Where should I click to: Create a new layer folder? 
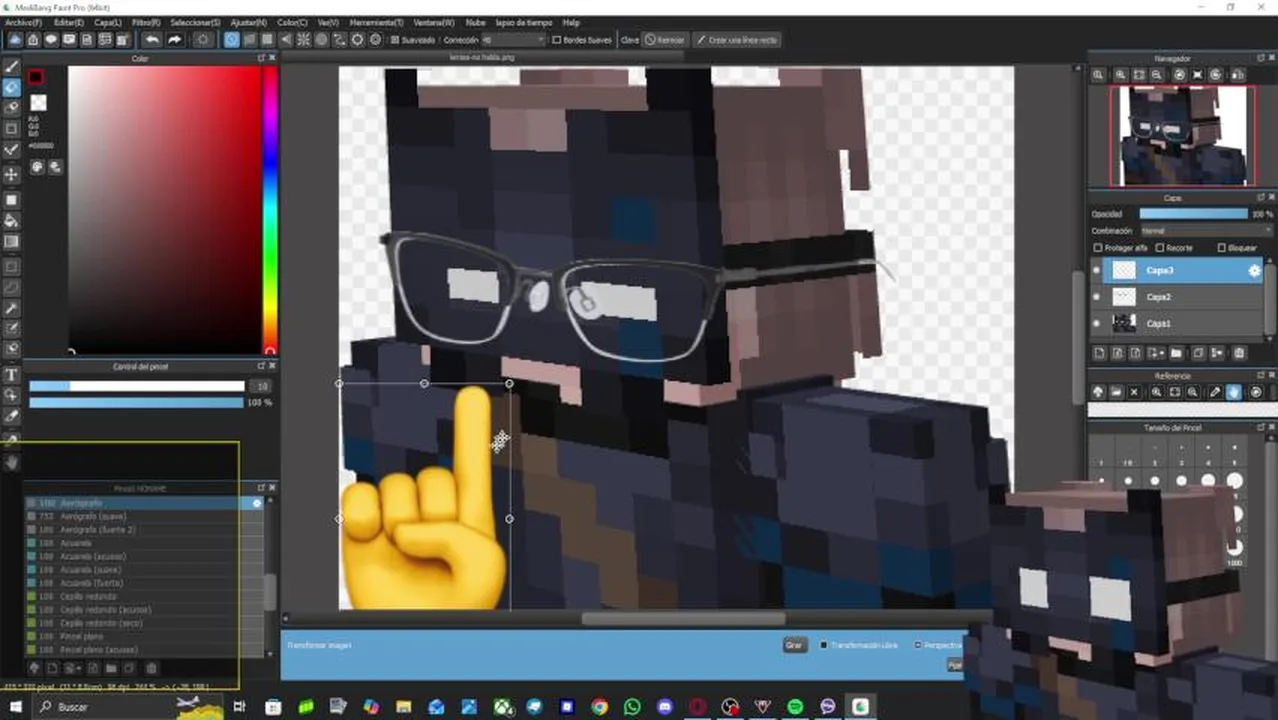click(x=1176, y=353)
